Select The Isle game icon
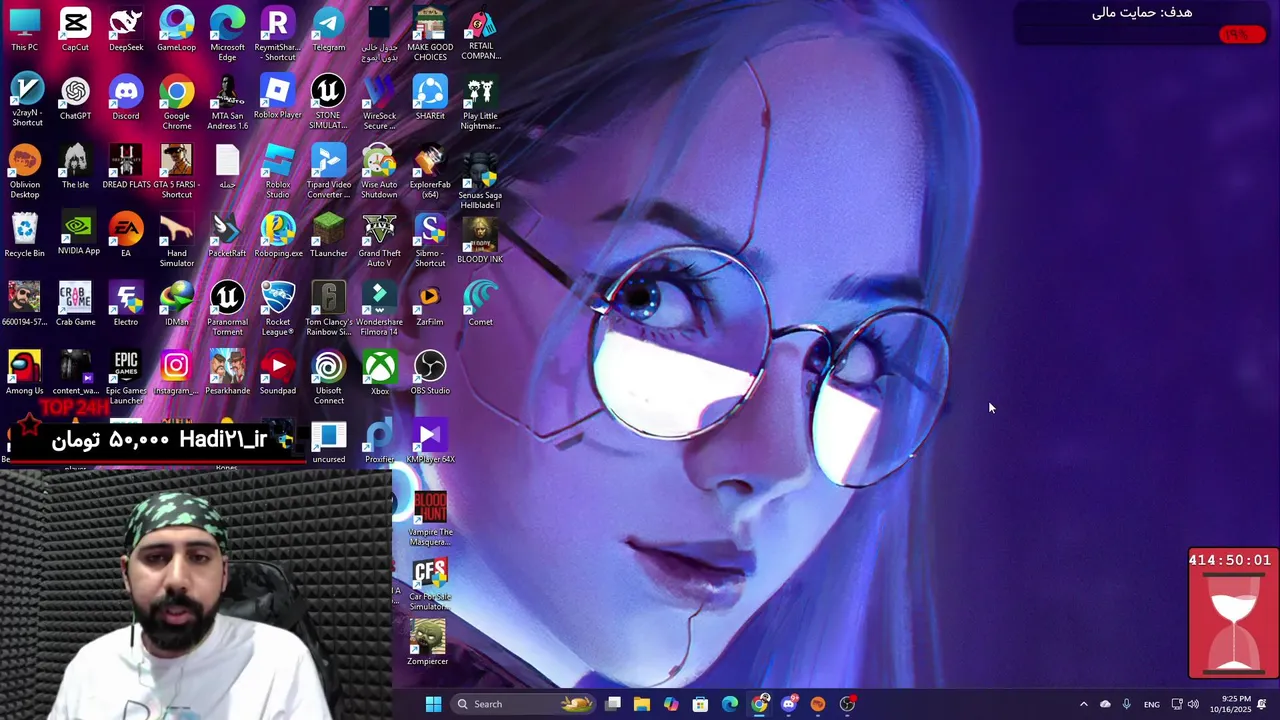Screen dimensions: 1280x720 coord(75,167)
